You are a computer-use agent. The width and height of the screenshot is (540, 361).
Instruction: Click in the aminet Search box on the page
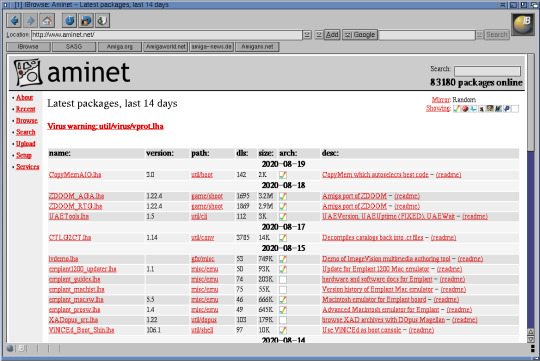[x=487, y=71]
